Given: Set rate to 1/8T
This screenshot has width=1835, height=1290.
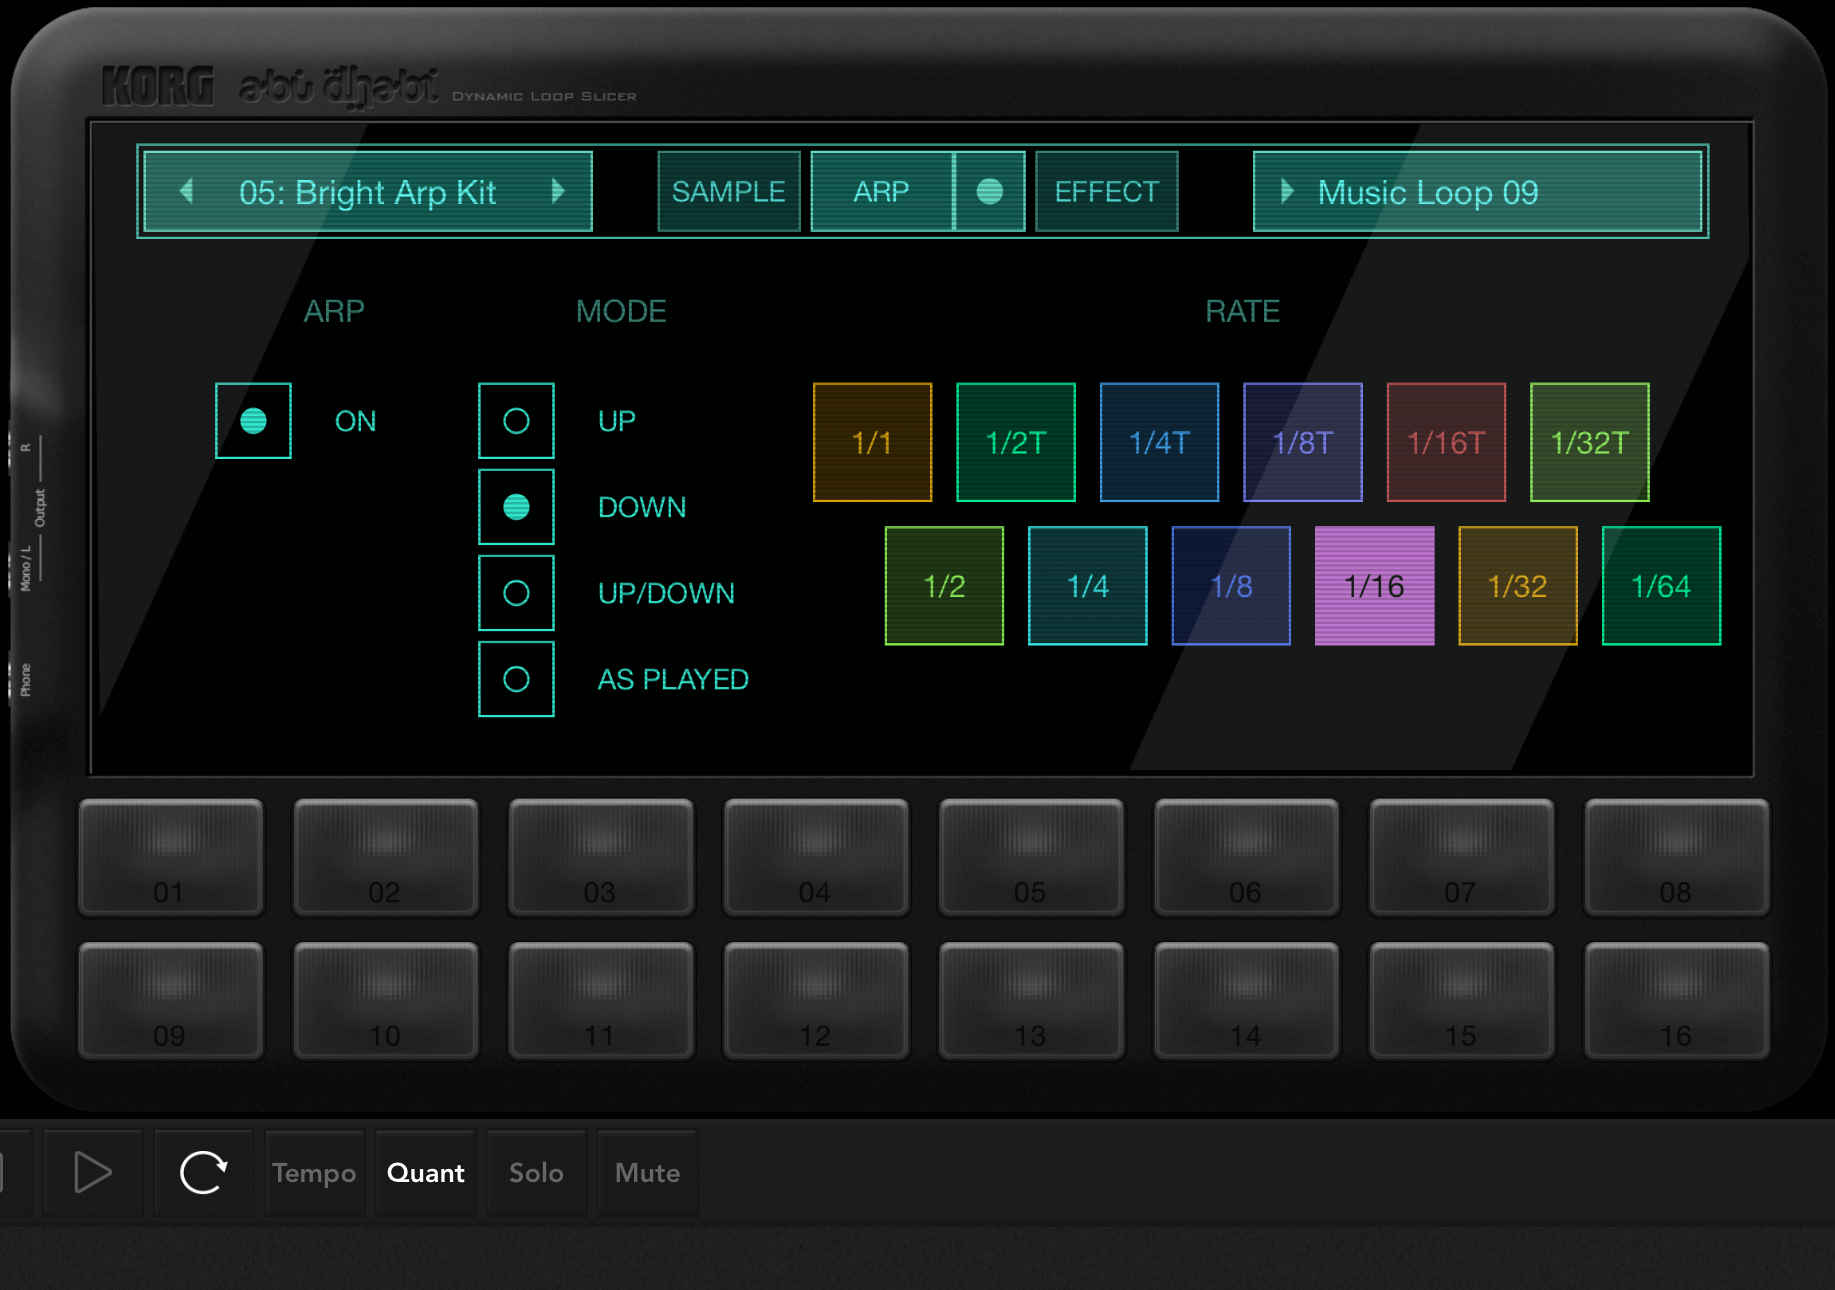Looking at the screenshot, I should 1302,442.
